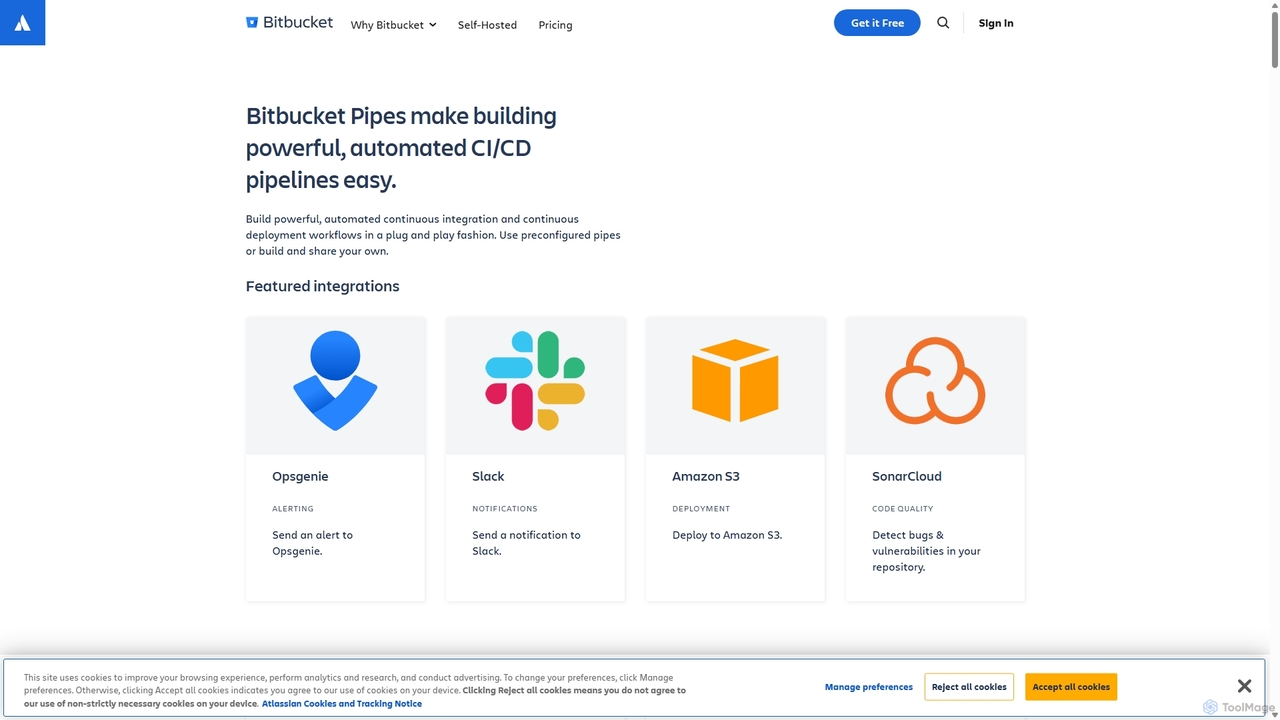Click Reject all cookies button

(969, 687)
